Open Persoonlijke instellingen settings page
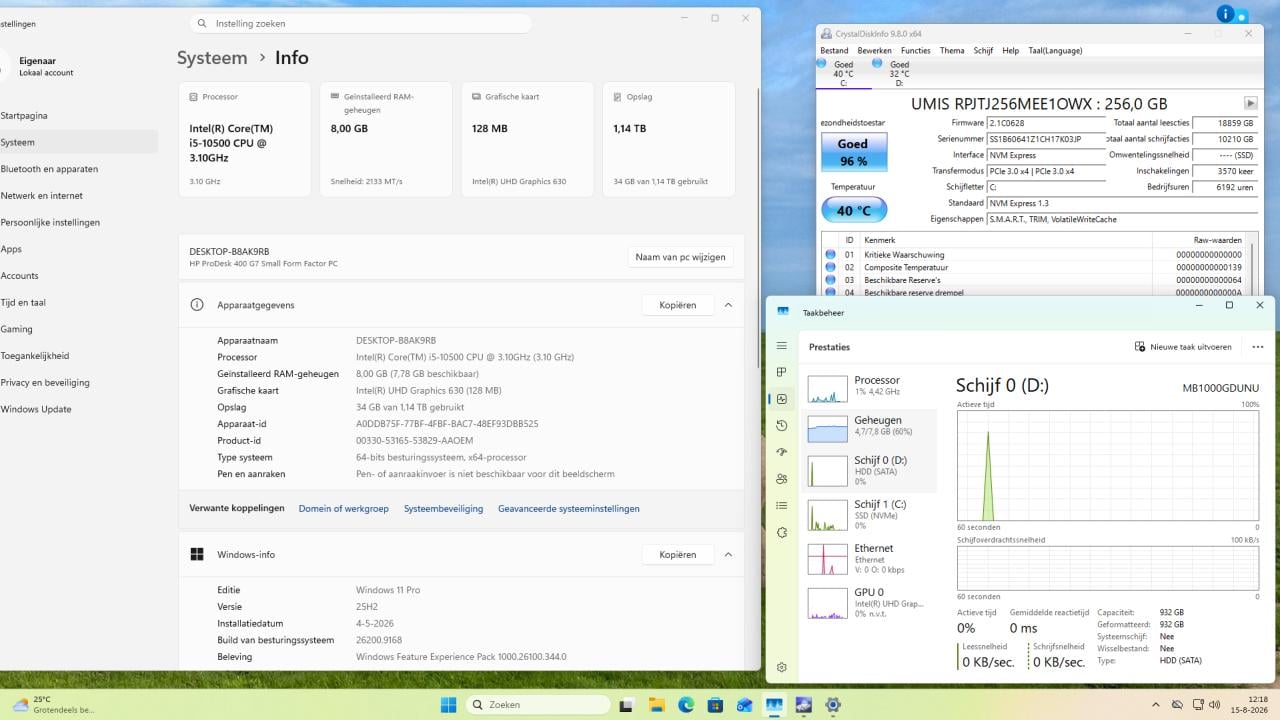 tap(78, 222)
